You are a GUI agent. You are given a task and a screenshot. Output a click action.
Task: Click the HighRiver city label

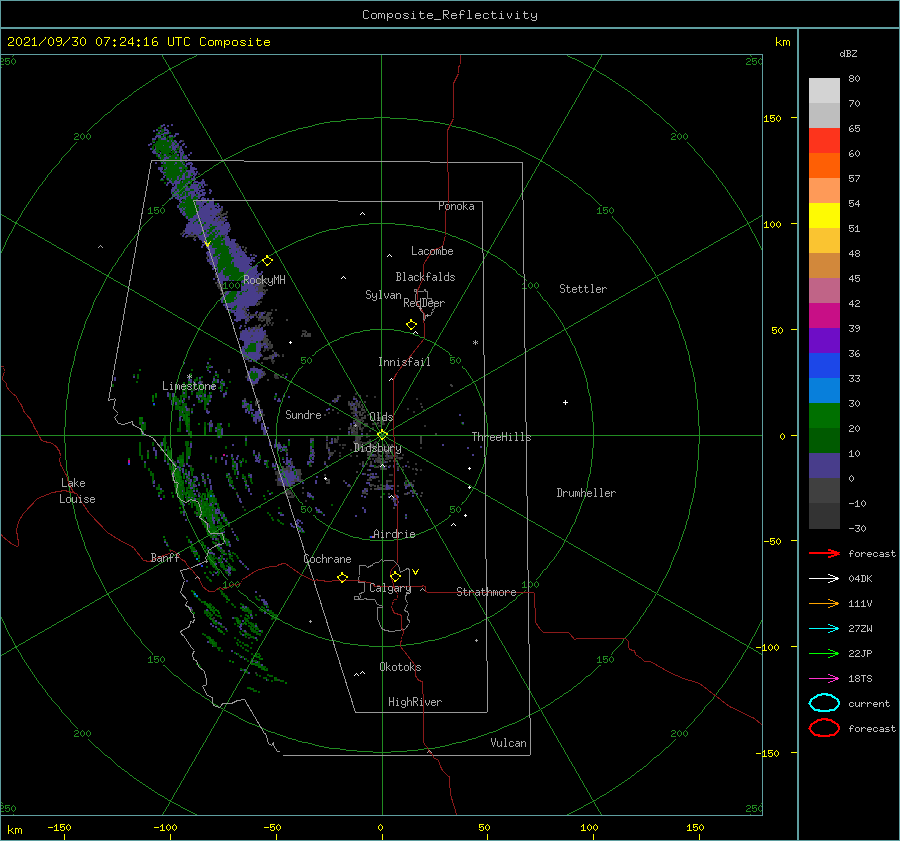[415, 702]
